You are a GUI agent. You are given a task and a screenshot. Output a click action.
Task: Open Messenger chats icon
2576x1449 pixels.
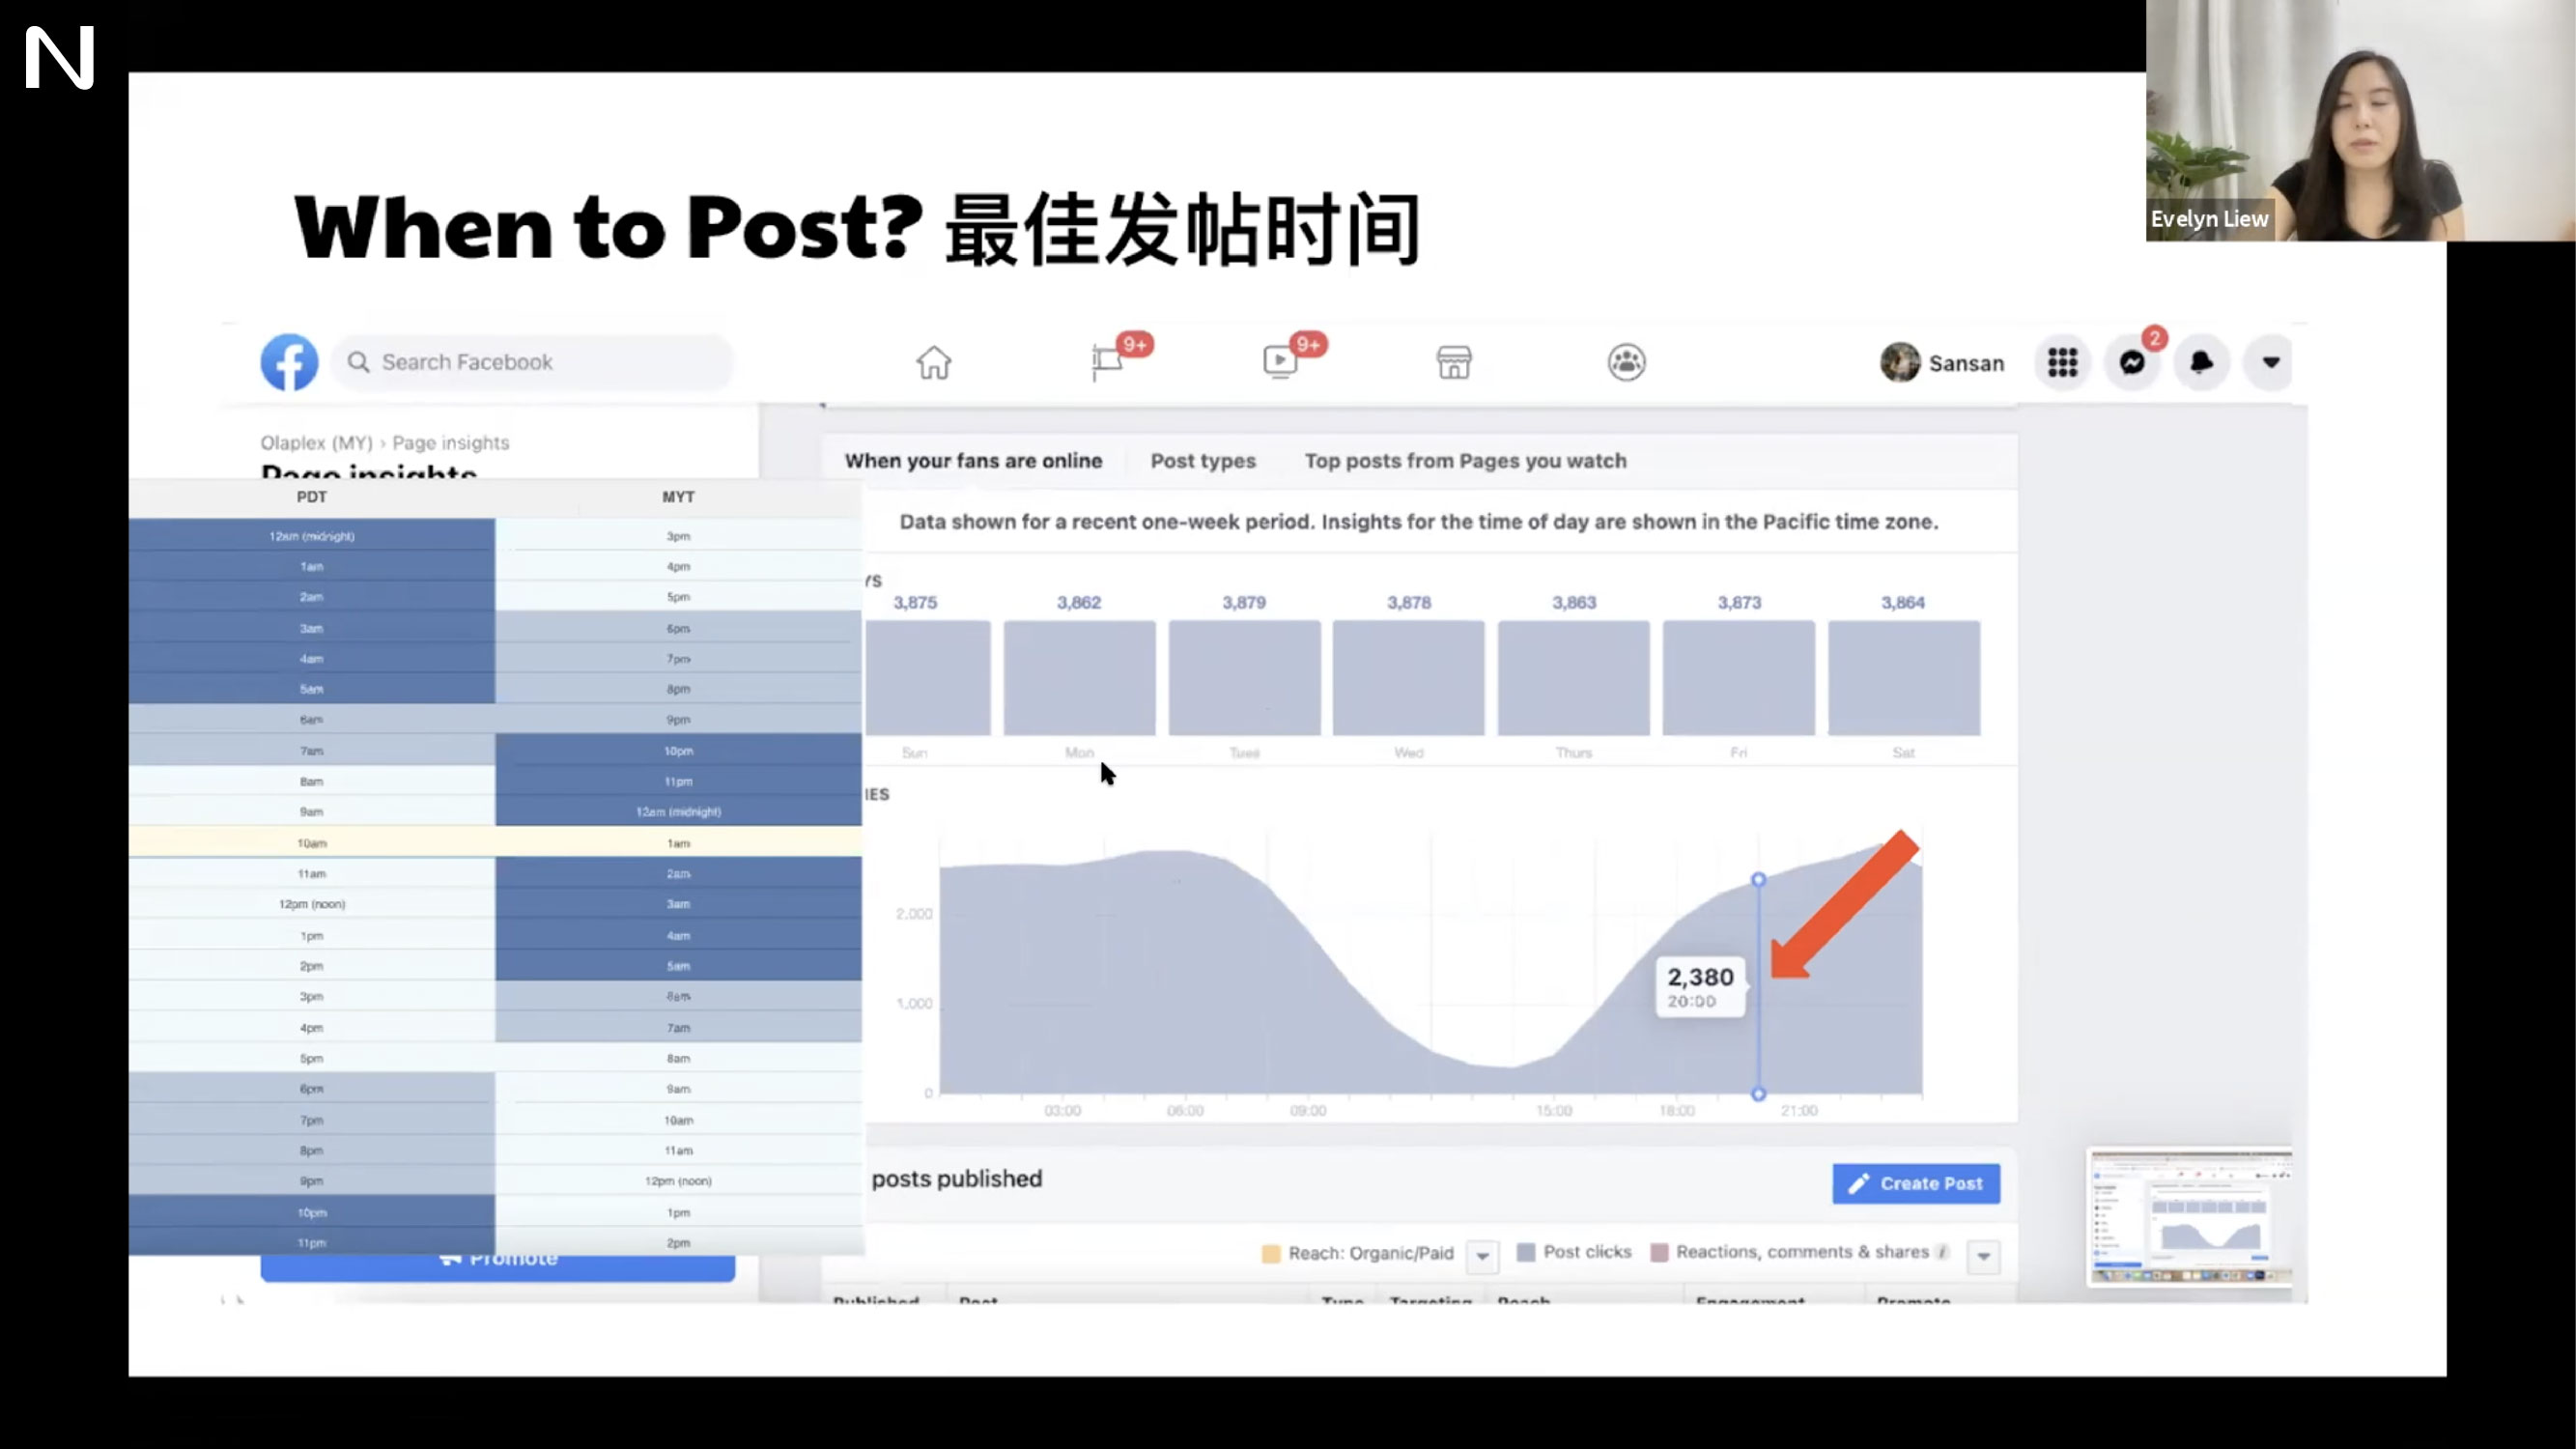click(2132, 362)
